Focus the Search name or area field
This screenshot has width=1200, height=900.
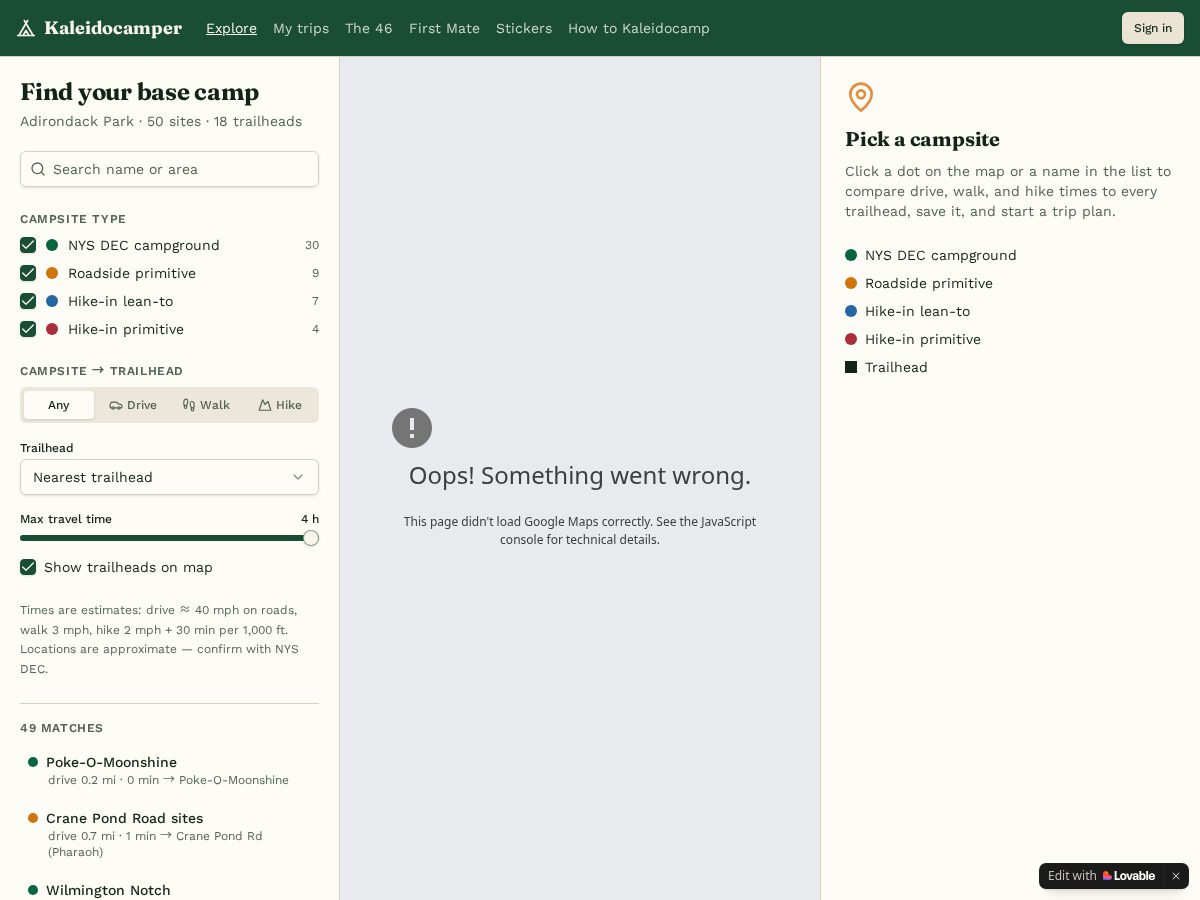169,169
